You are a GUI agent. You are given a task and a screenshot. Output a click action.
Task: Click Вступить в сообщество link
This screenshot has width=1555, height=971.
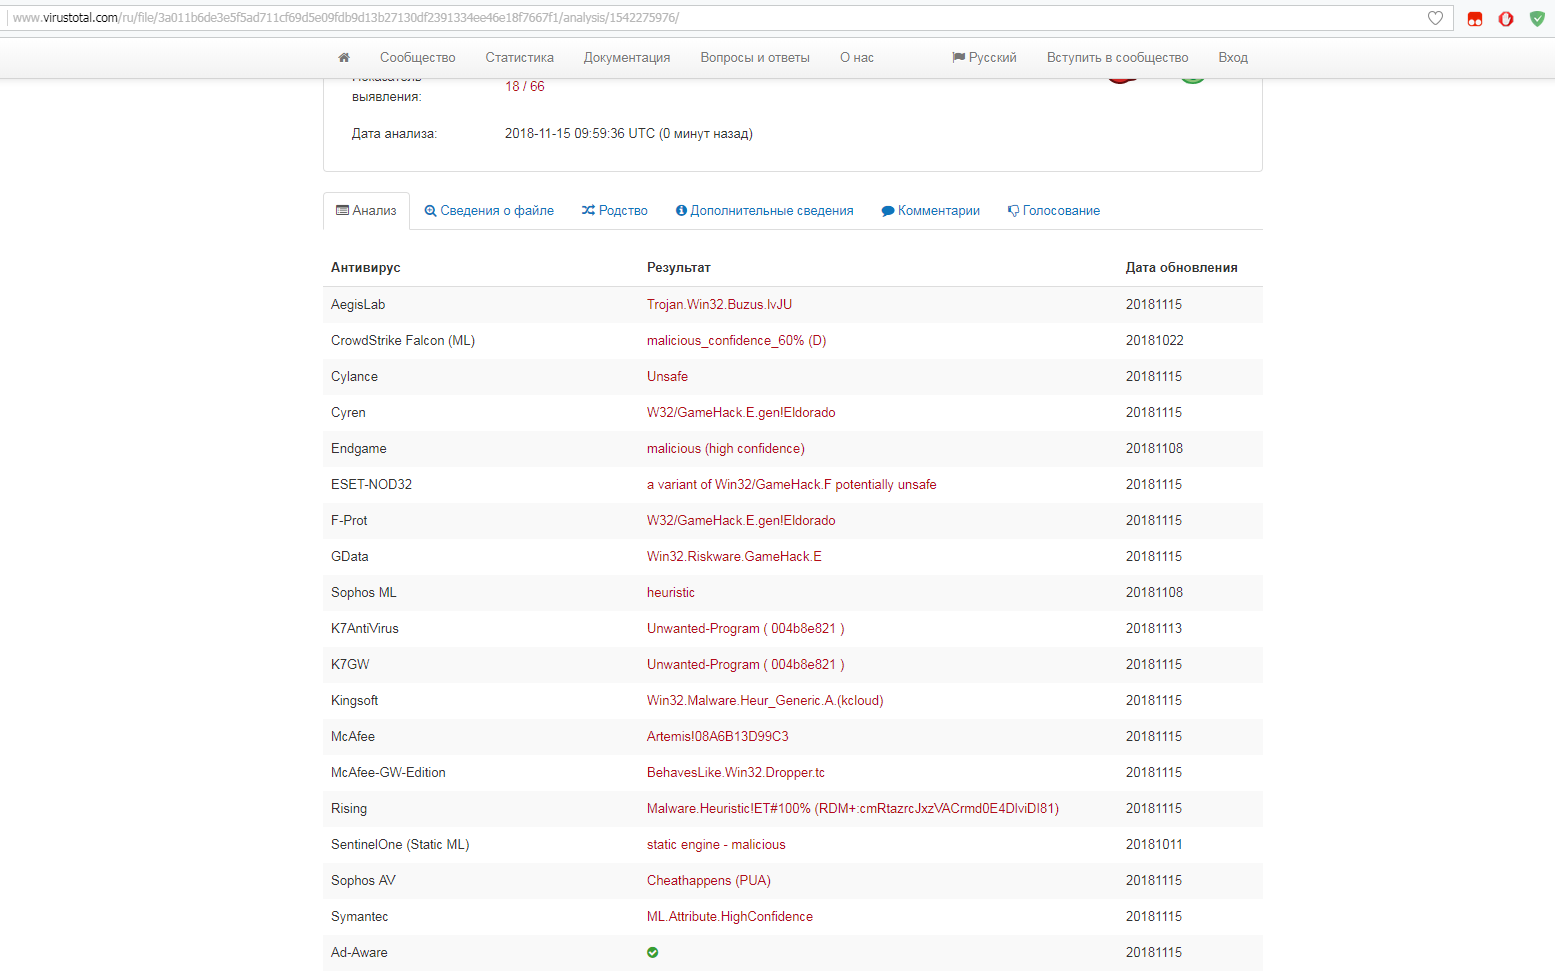coord(1117,58)
